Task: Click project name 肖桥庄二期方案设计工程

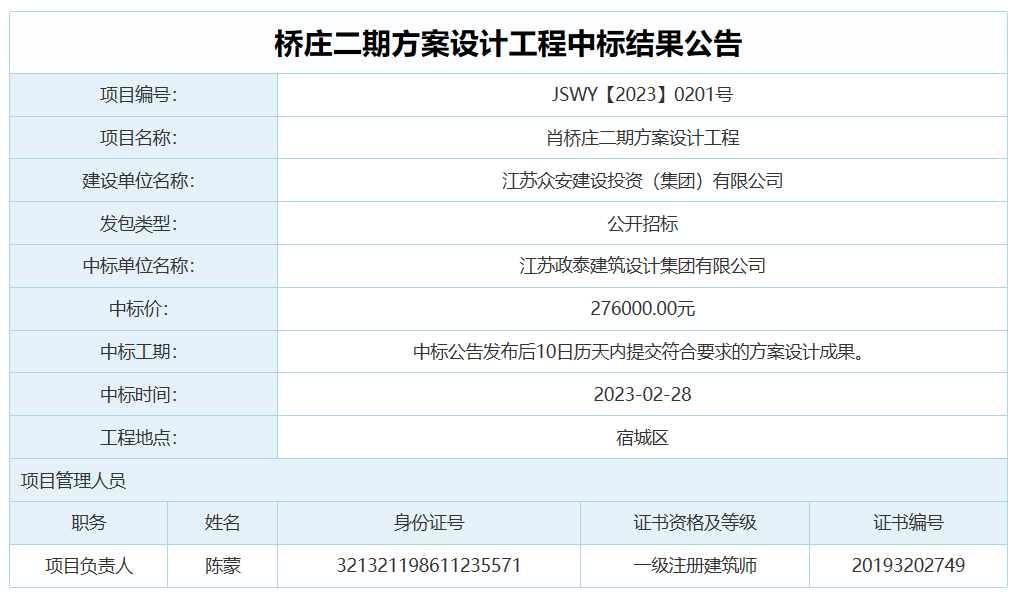Action: click(642, 138)
